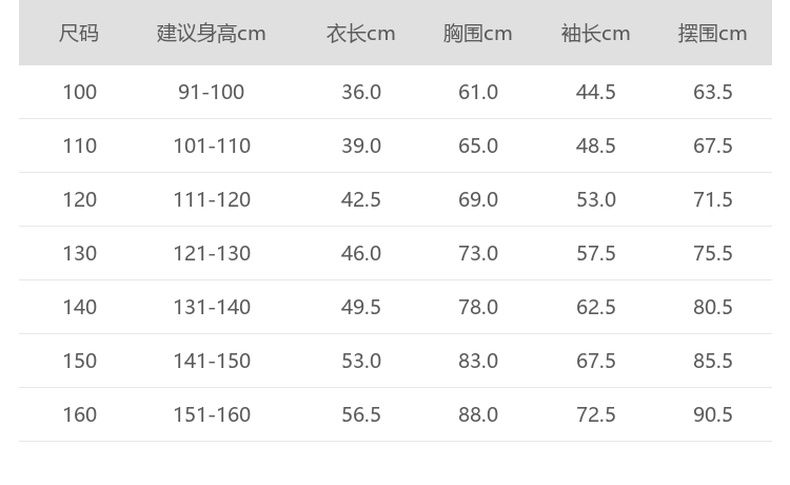Image resolution: width=790 pixels, height=485 pixels.
Task: Select the 121-130 suggested height cell
Action: 211,253
